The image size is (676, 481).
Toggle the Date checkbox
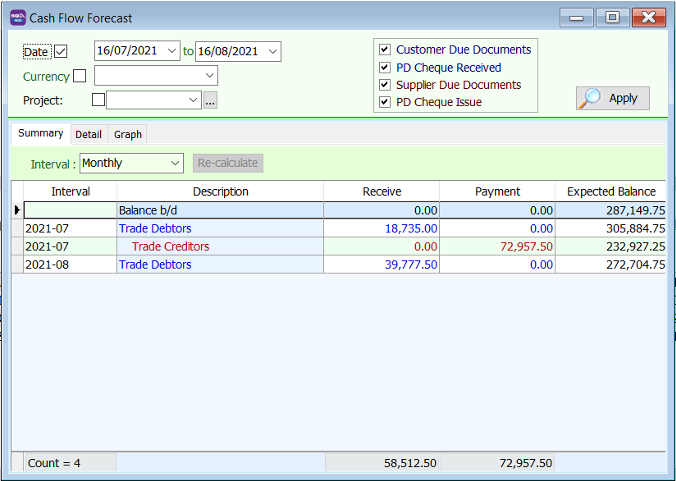pyautogui.click(x=61, y=52)
